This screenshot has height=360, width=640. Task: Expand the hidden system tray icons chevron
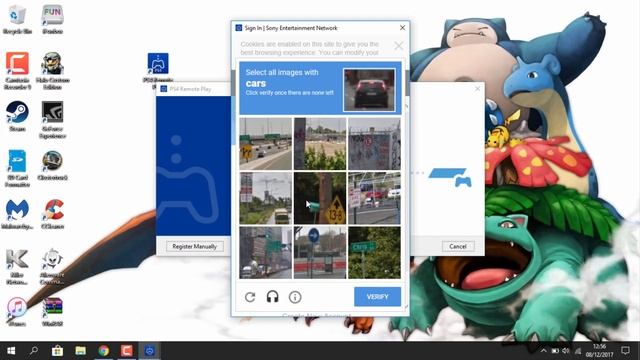[x=543, y=351]
